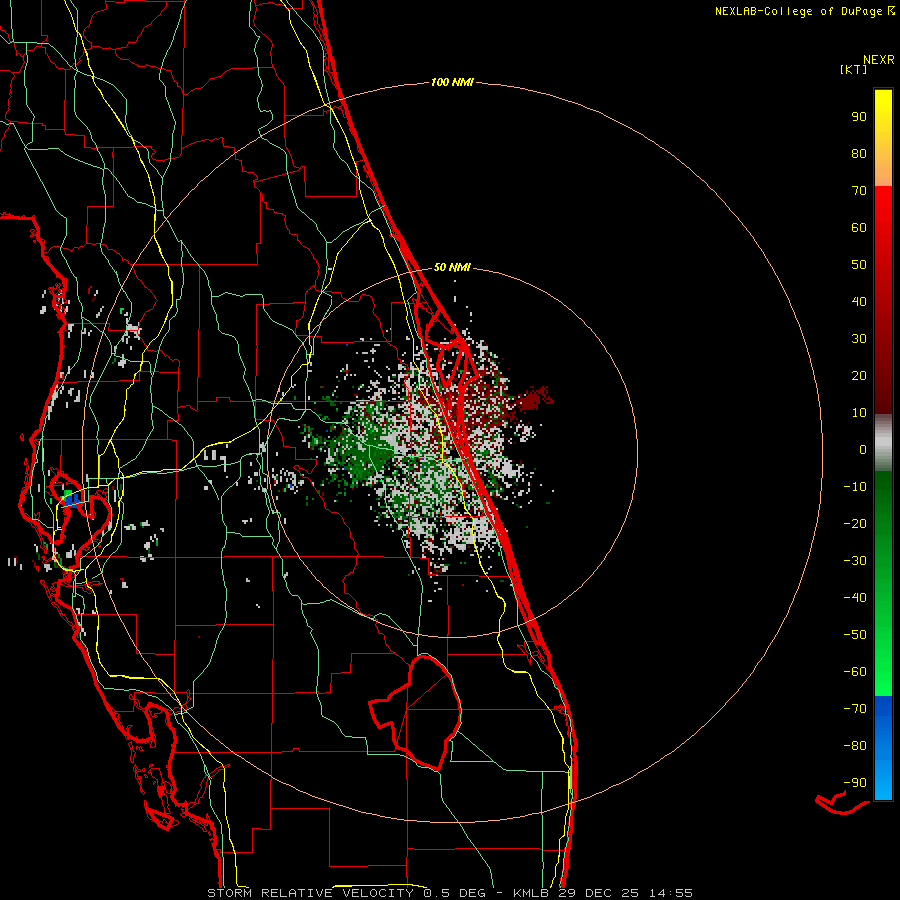Image resolution: width=900 pixels, height=900 pixels.
Task: Click the STORM RELATIVE VELOCITY product title
Action: 310,893
